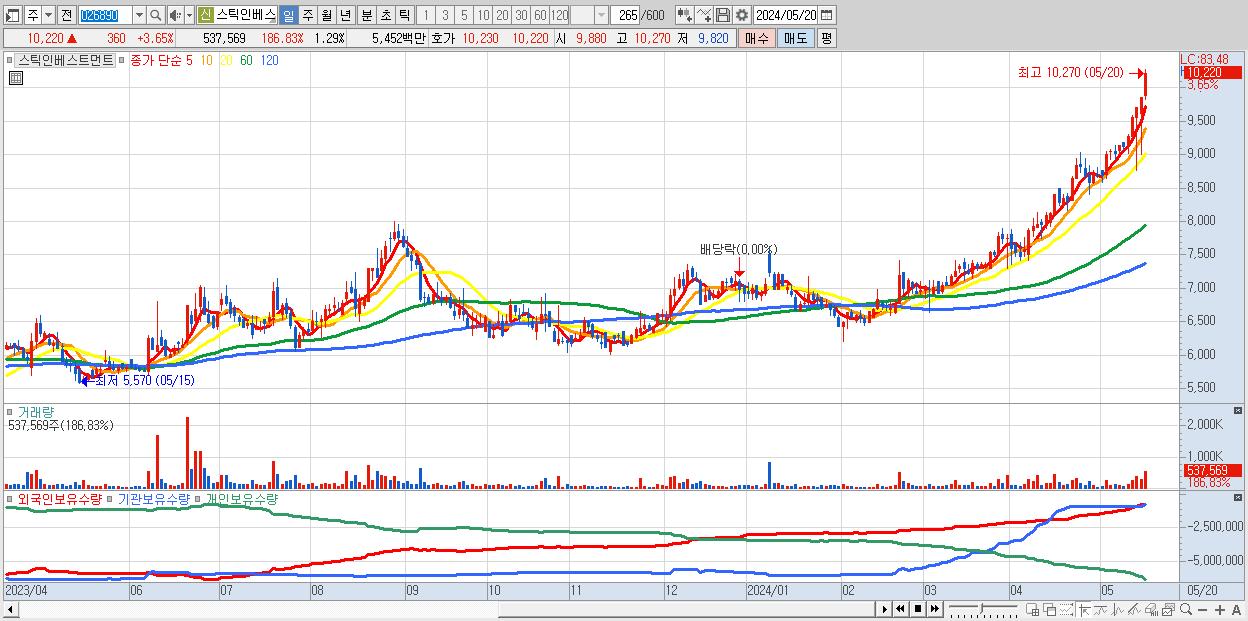Click yellow 20 moving-average color label
The width and height of the screenshot is (1248, 621).
click(x=225, y=60)
